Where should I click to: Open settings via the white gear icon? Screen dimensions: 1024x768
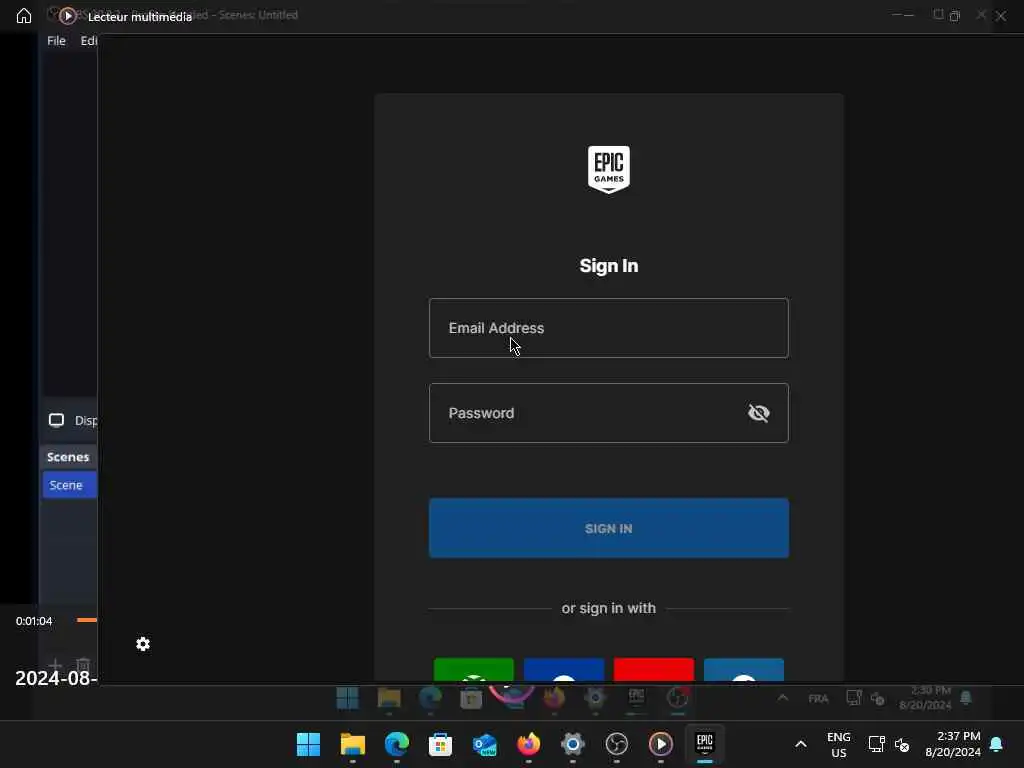point(143,644)
